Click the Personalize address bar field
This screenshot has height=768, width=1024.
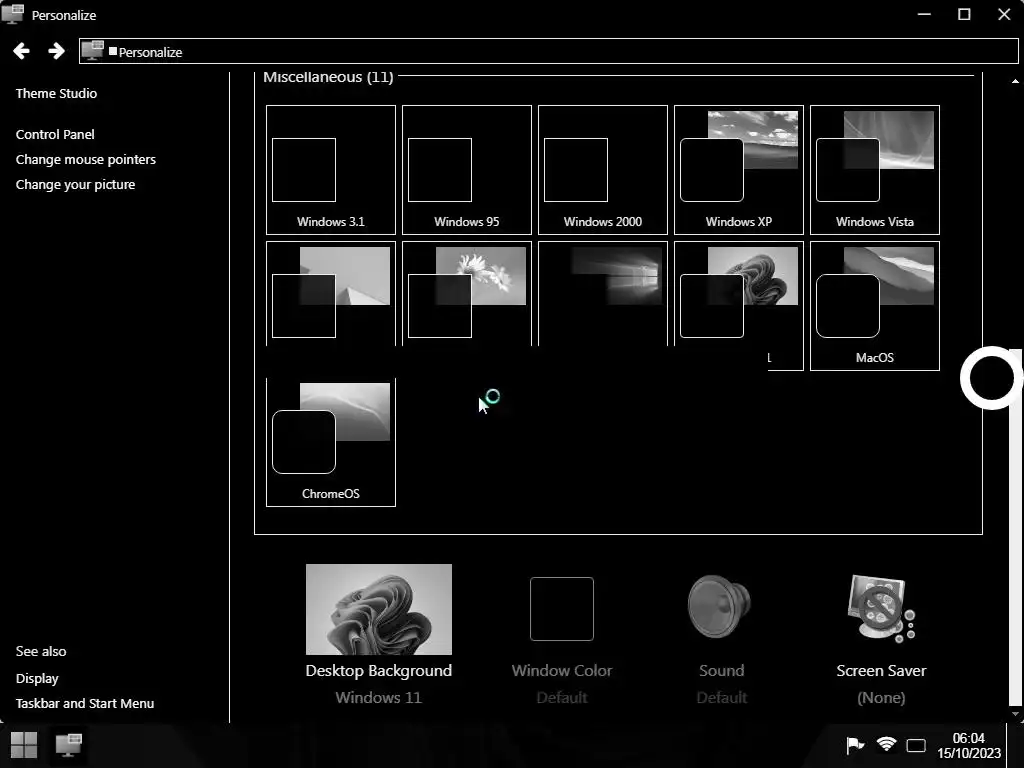coord(549,51)
